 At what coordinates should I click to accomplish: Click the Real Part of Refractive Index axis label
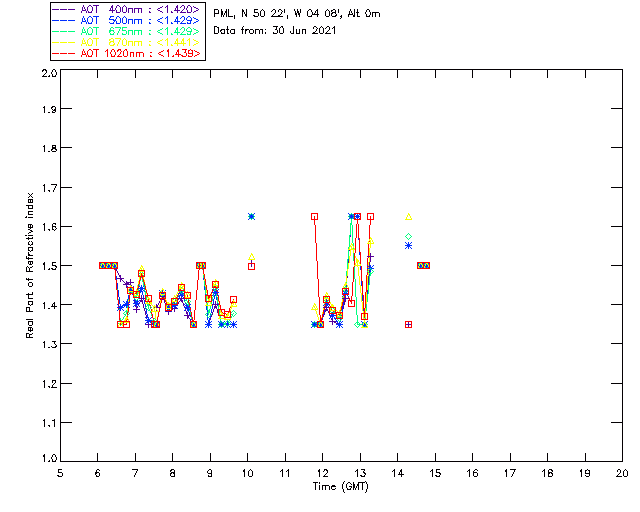30,265
